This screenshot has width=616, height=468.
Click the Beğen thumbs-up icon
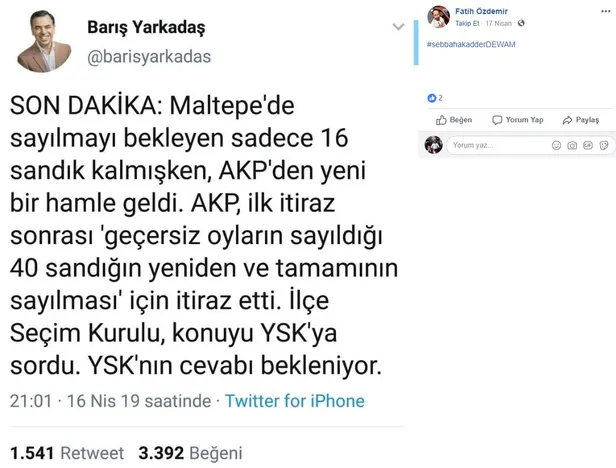click(440, 120)
